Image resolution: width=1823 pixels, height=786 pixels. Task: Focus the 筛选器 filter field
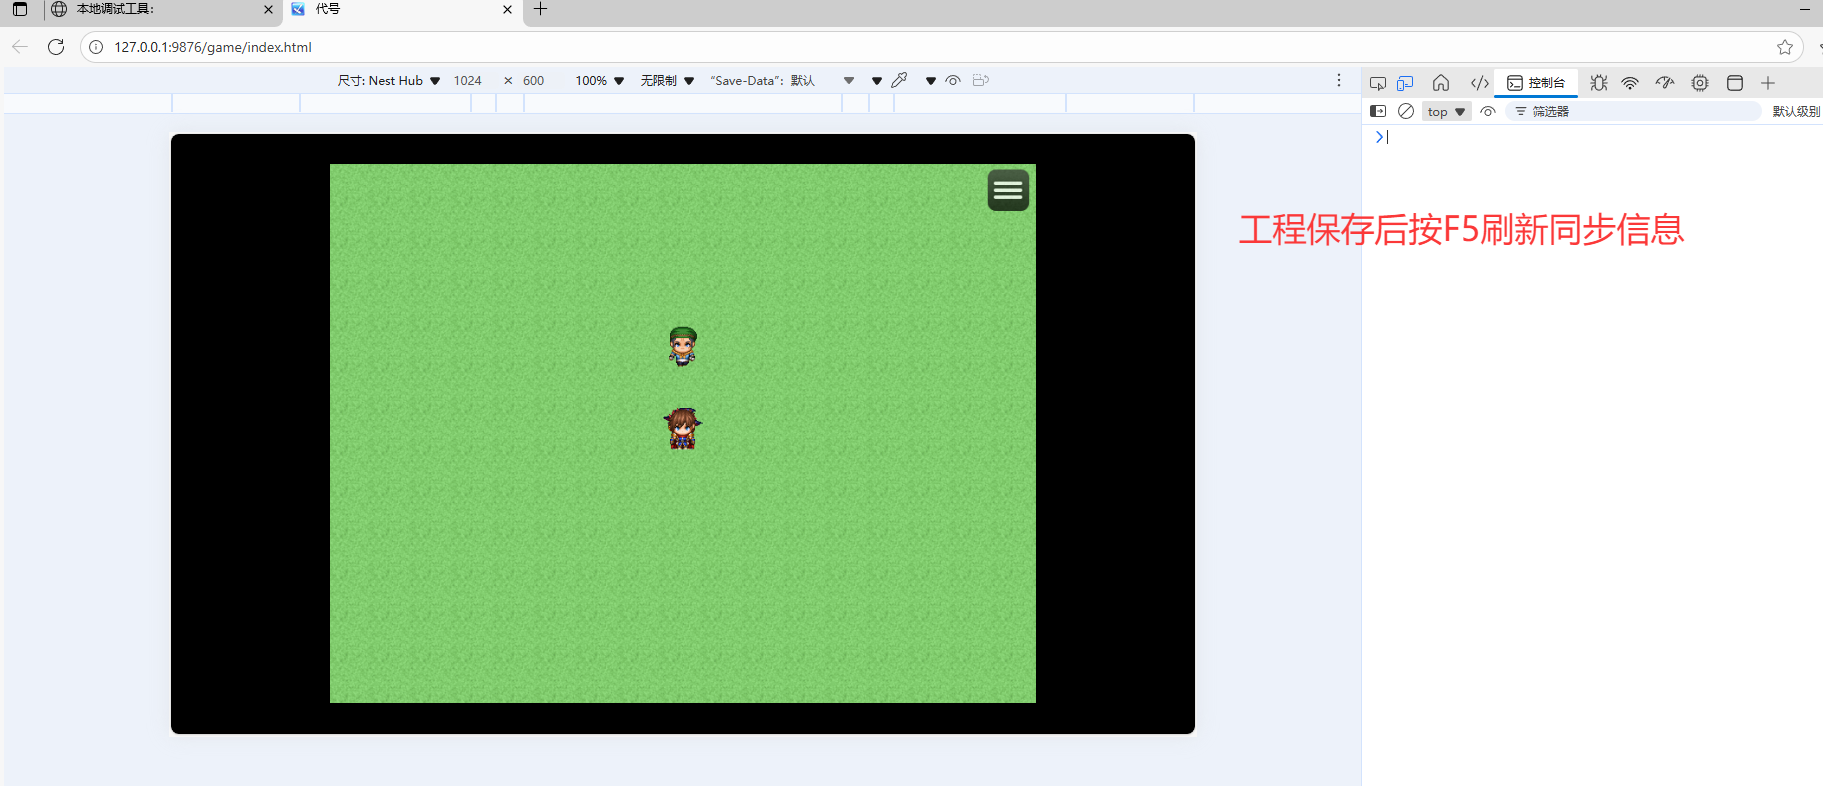(1635, 111)
